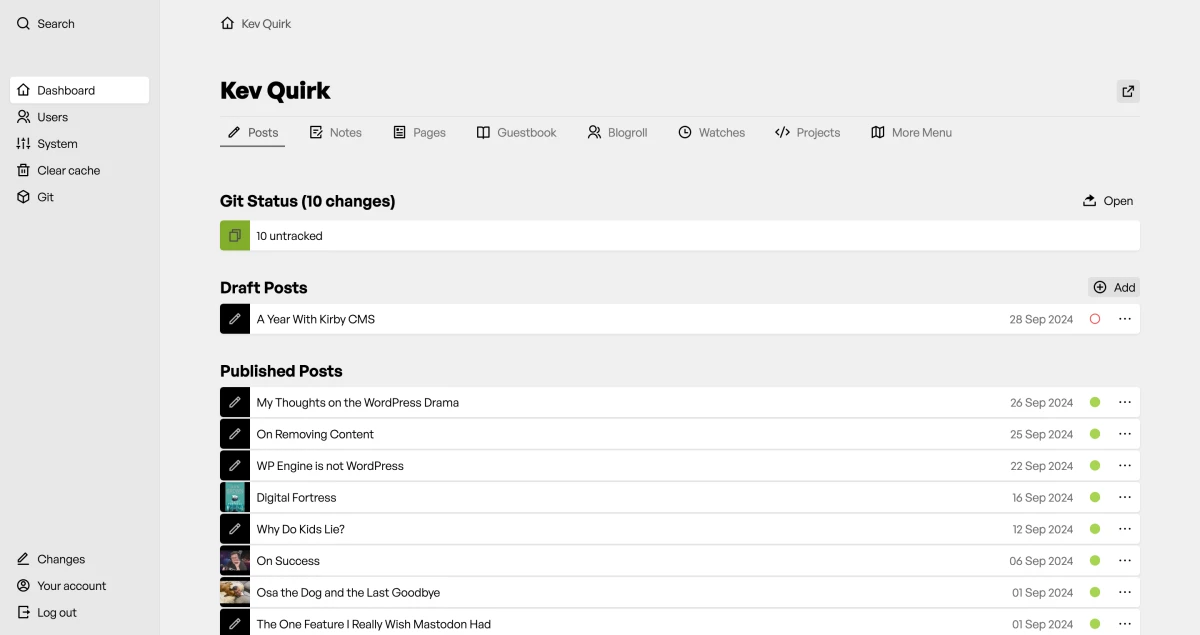Open the Clear cache trash icon
Image resolution: width=1200 pixels, height=635 pixels.
[x=24, y=170]
